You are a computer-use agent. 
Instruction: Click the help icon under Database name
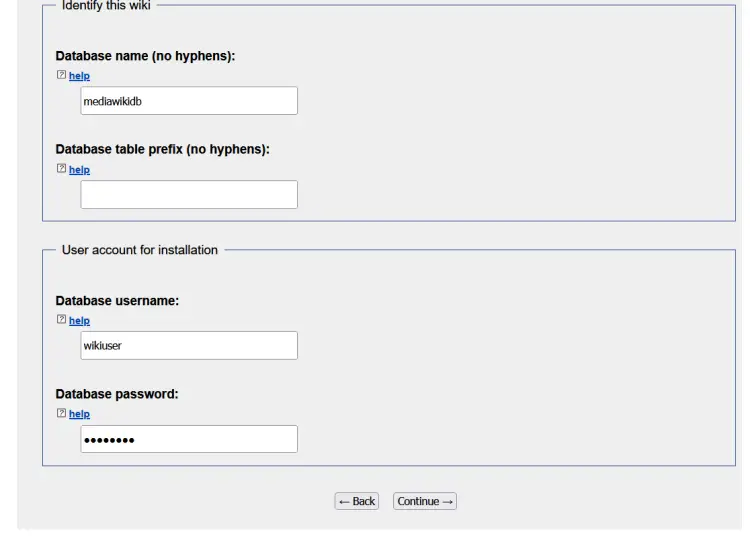[x=61, y=75]
